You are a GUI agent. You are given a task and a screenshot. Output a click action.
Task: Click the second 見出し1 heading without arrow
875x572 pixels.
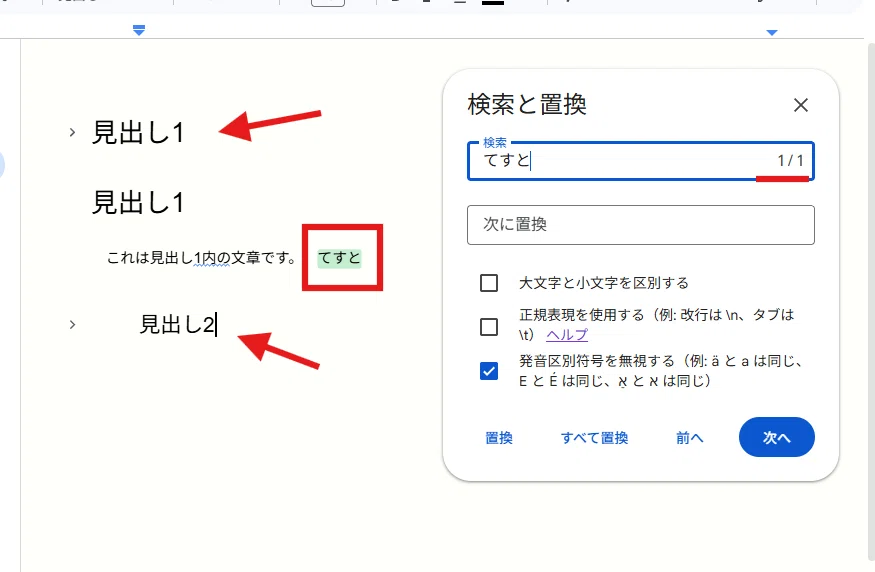(x=138, y=202)
